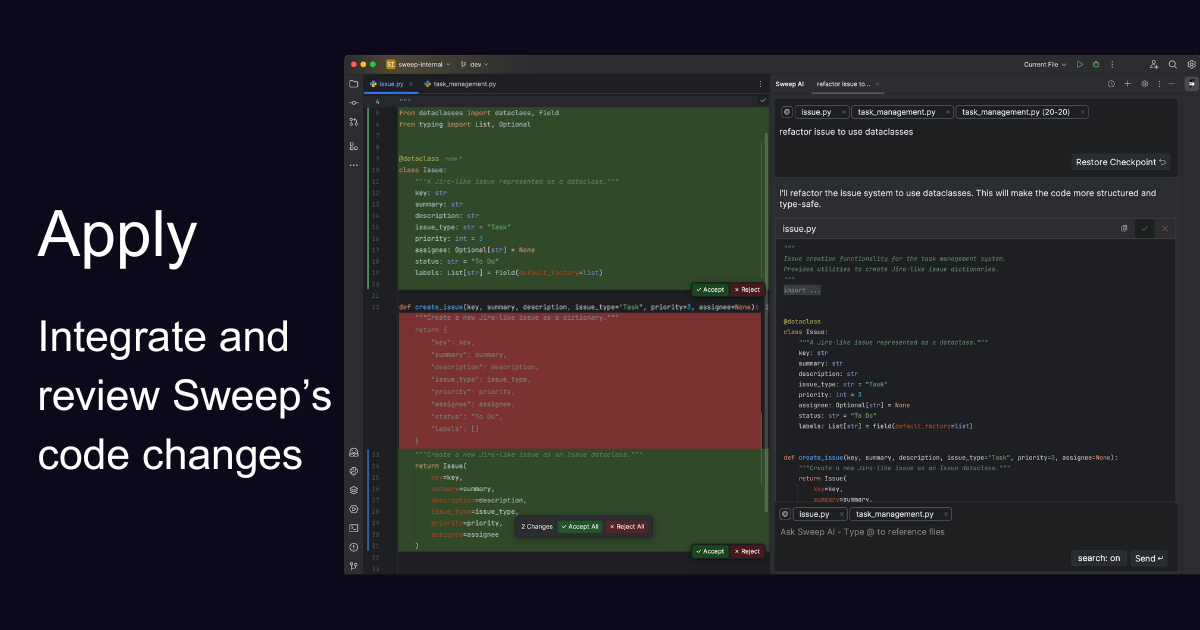Open more run actions menu
This screenshot has width=1200, height=630.
[1112, 64]
